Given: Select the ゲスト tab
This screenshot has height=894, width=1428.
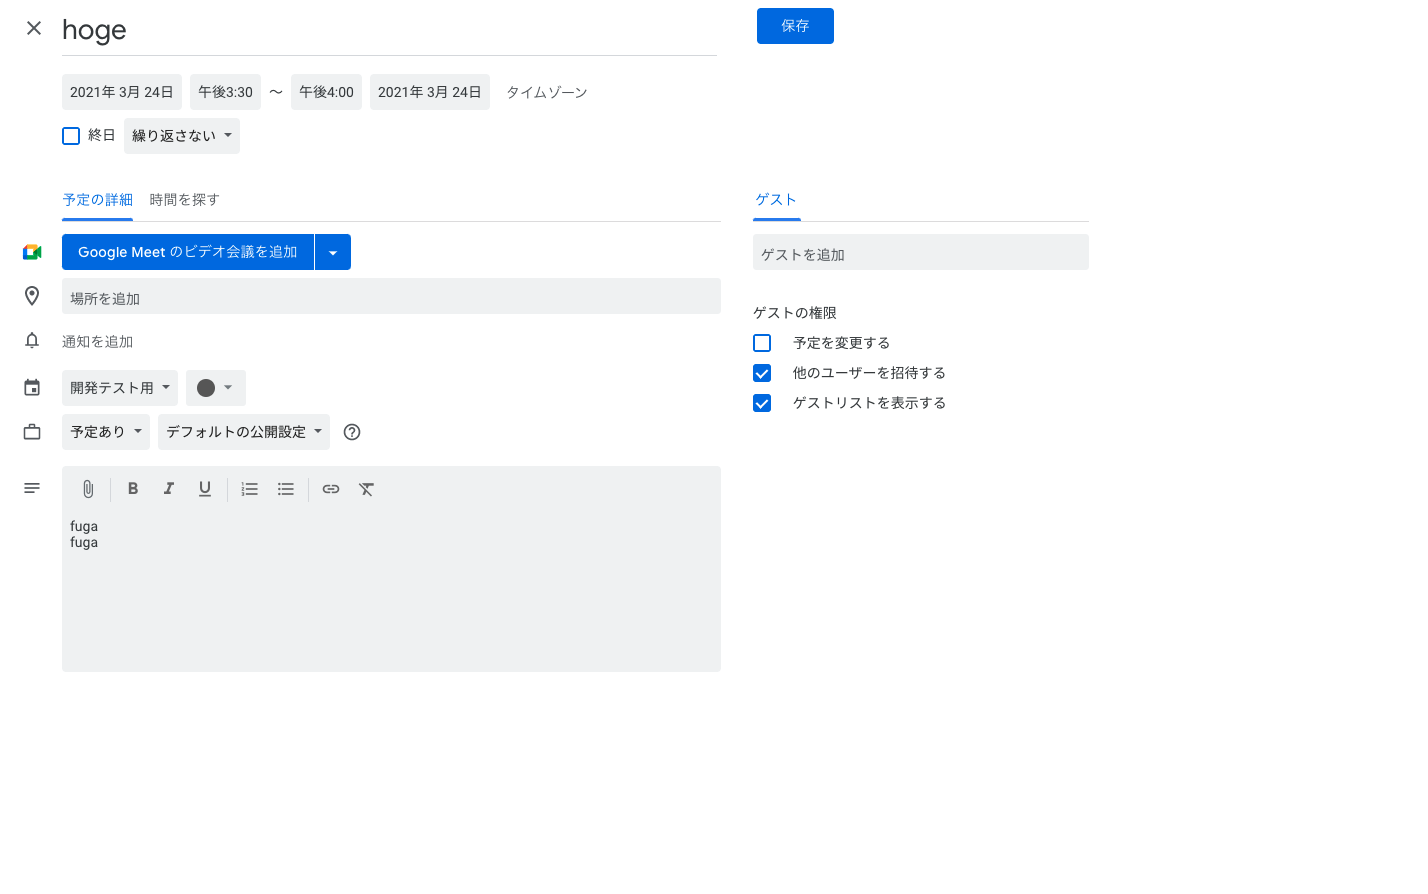Looking at the screenshot, I should coord(776,200).
